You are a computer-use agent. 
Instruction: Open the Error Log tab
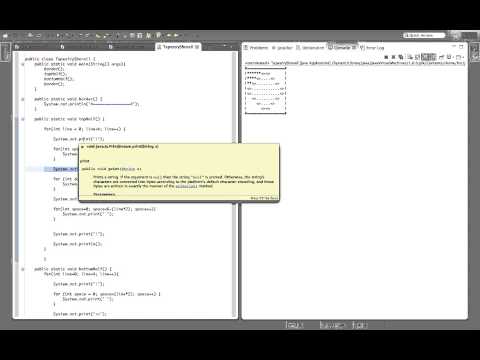372,48
